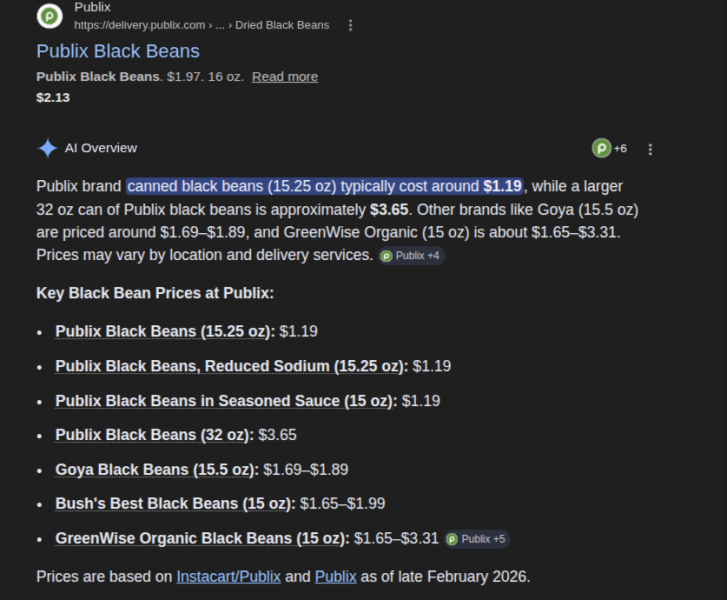Viewport: 727px width, 600px height.
Task: Open Publix Black Beans in Seasoned Sauce item
Action: (x=225, y=401)
